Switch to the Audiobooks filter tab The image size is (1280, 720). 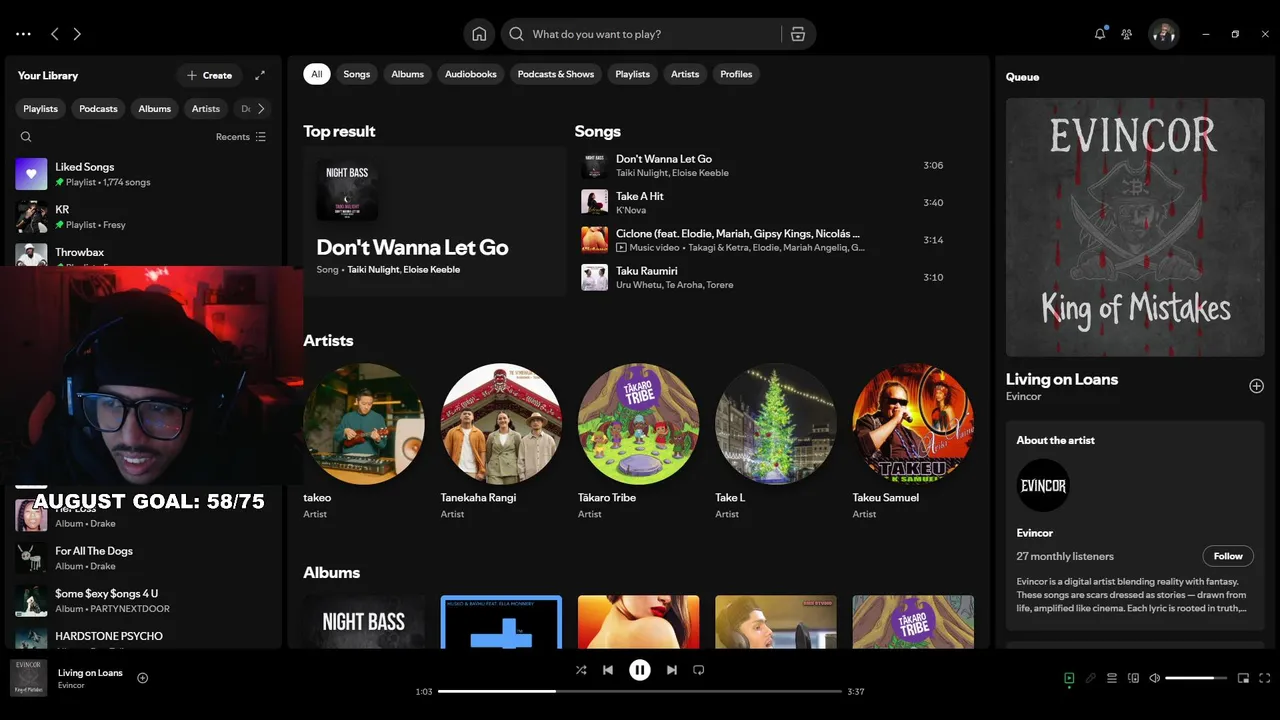click(471, 74)
